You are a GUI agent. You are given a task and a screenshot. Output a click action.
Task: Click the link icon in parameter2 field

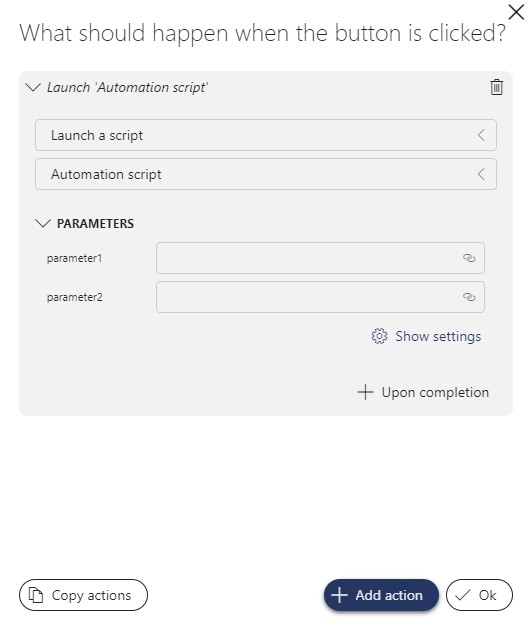click(469, 297)
